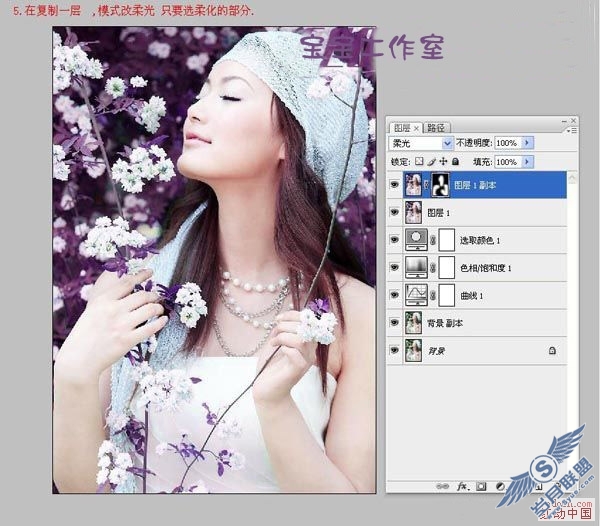The image size is (600, 526).
Task: Toggle visibility of 曲线 1 layer
Action: 394,295
